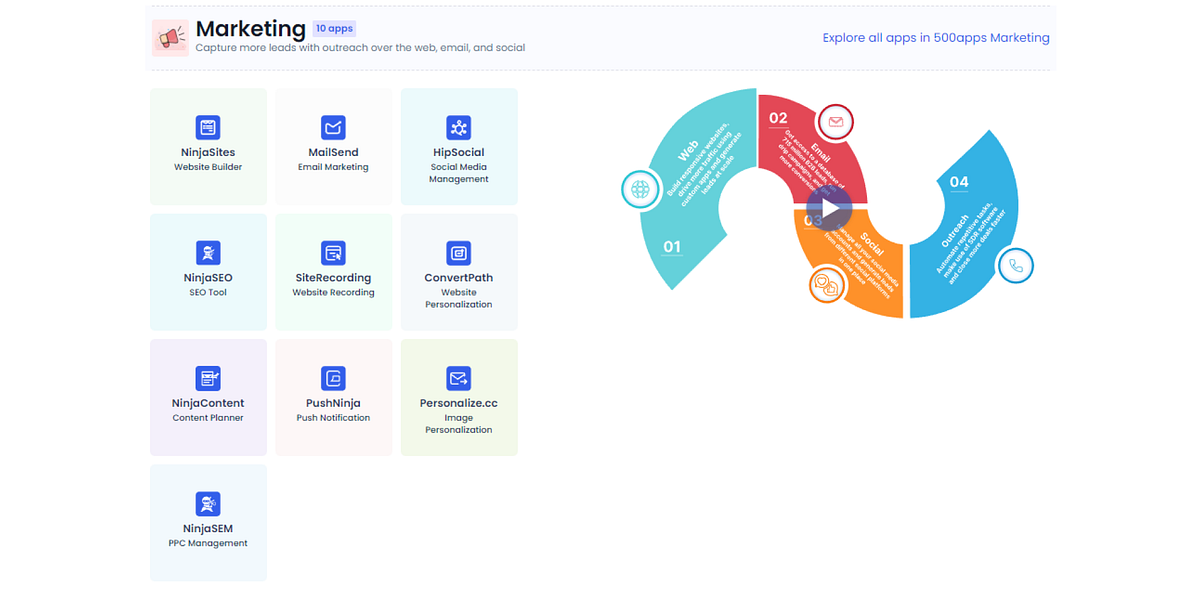Click the 10 apps badge
Screen dimensions: 1200x600
[334, 28]
